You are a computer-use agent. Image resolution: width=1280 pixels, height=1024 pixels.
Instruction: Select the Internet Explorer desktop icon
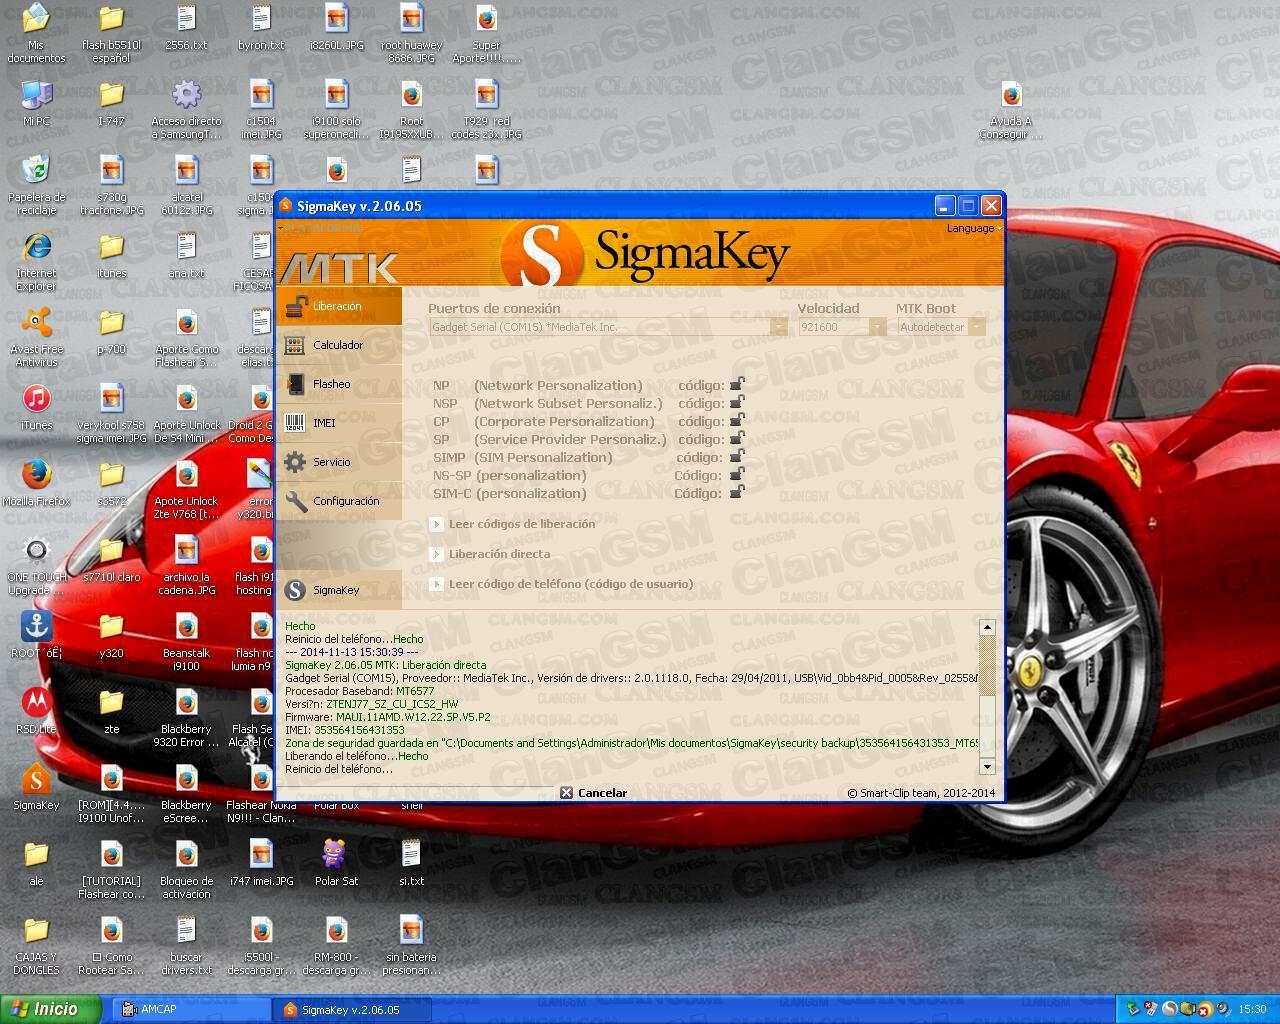[x=36, y=261]
